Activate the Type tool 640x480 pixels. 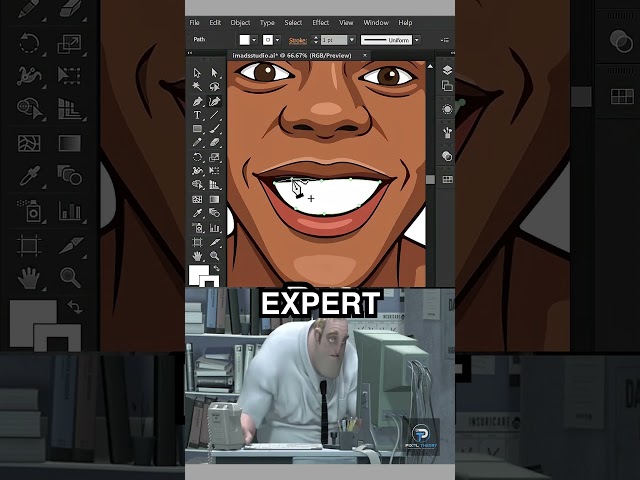(197, 115)
